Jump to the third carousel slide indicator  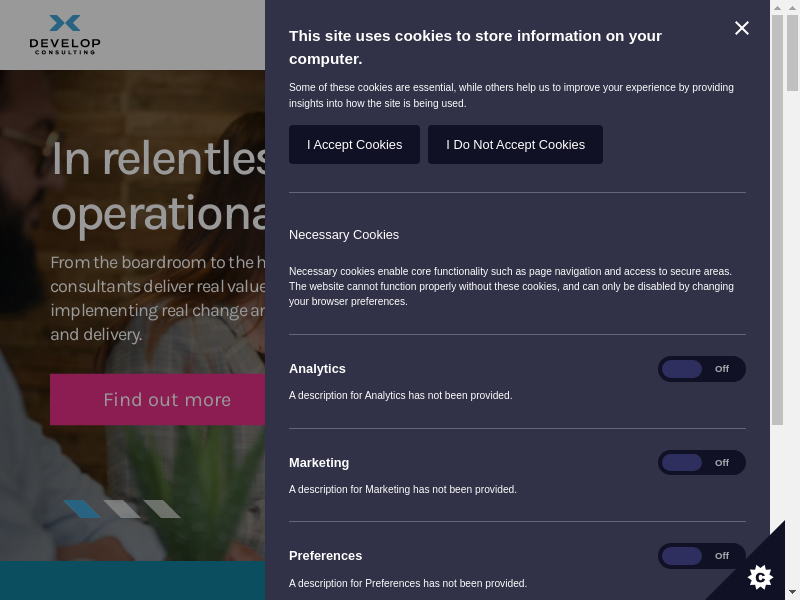162,509
